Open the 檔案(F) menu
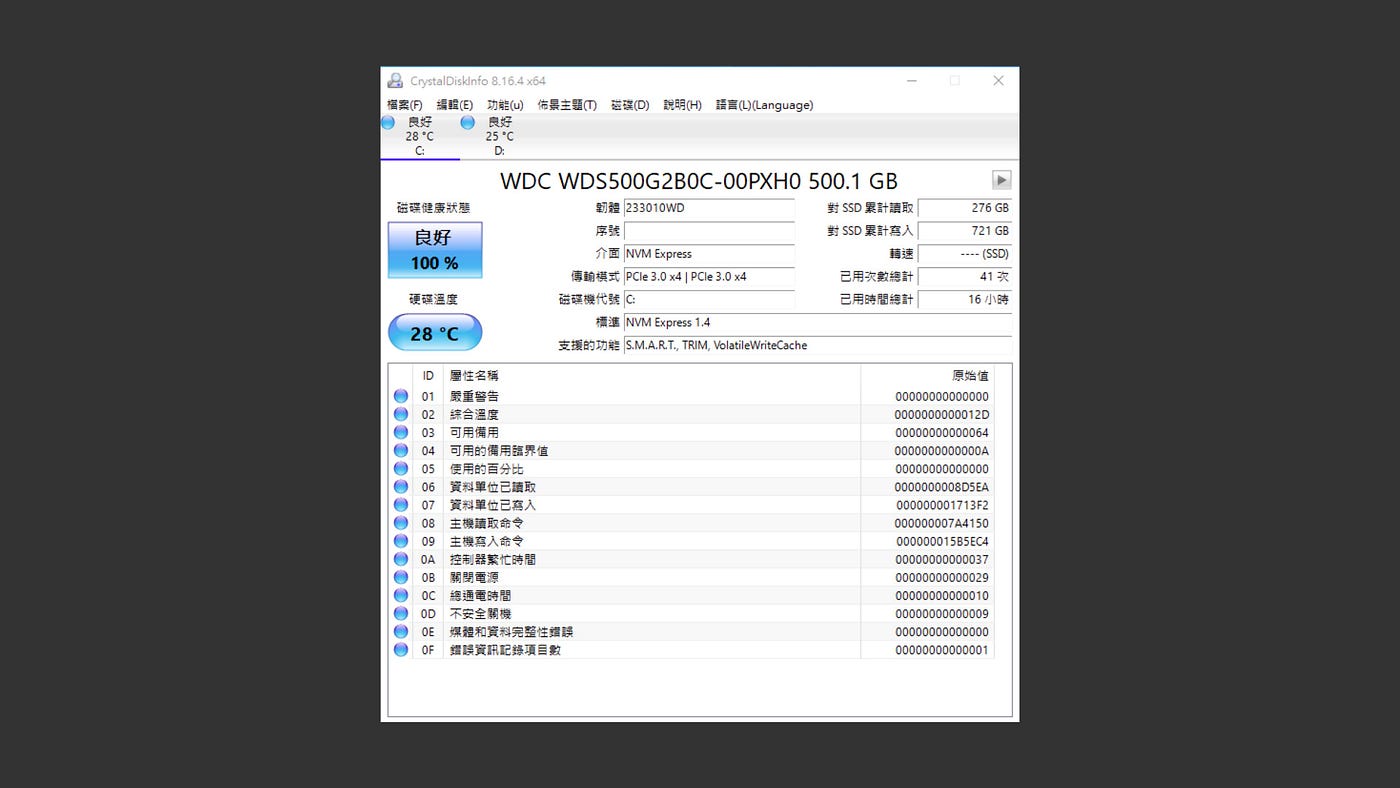1400x788 pixels. 405,105
